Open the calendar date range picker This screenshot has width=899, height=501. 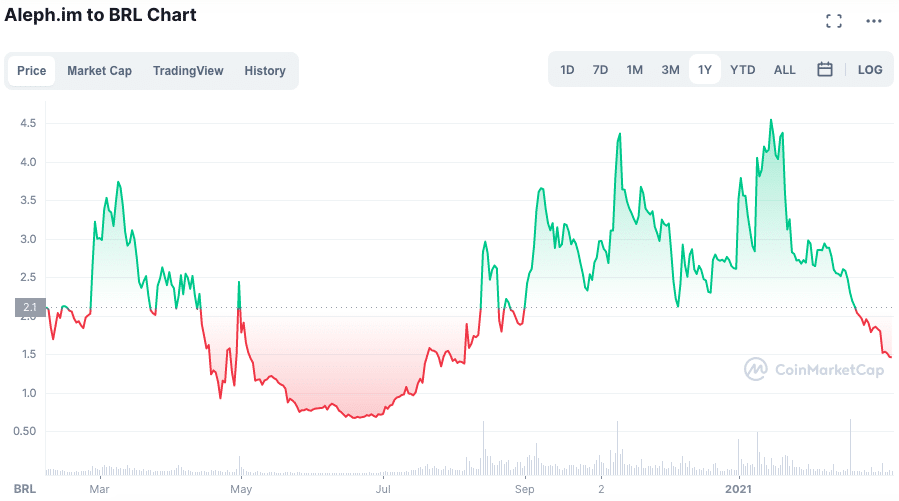[x=824, y=69]
